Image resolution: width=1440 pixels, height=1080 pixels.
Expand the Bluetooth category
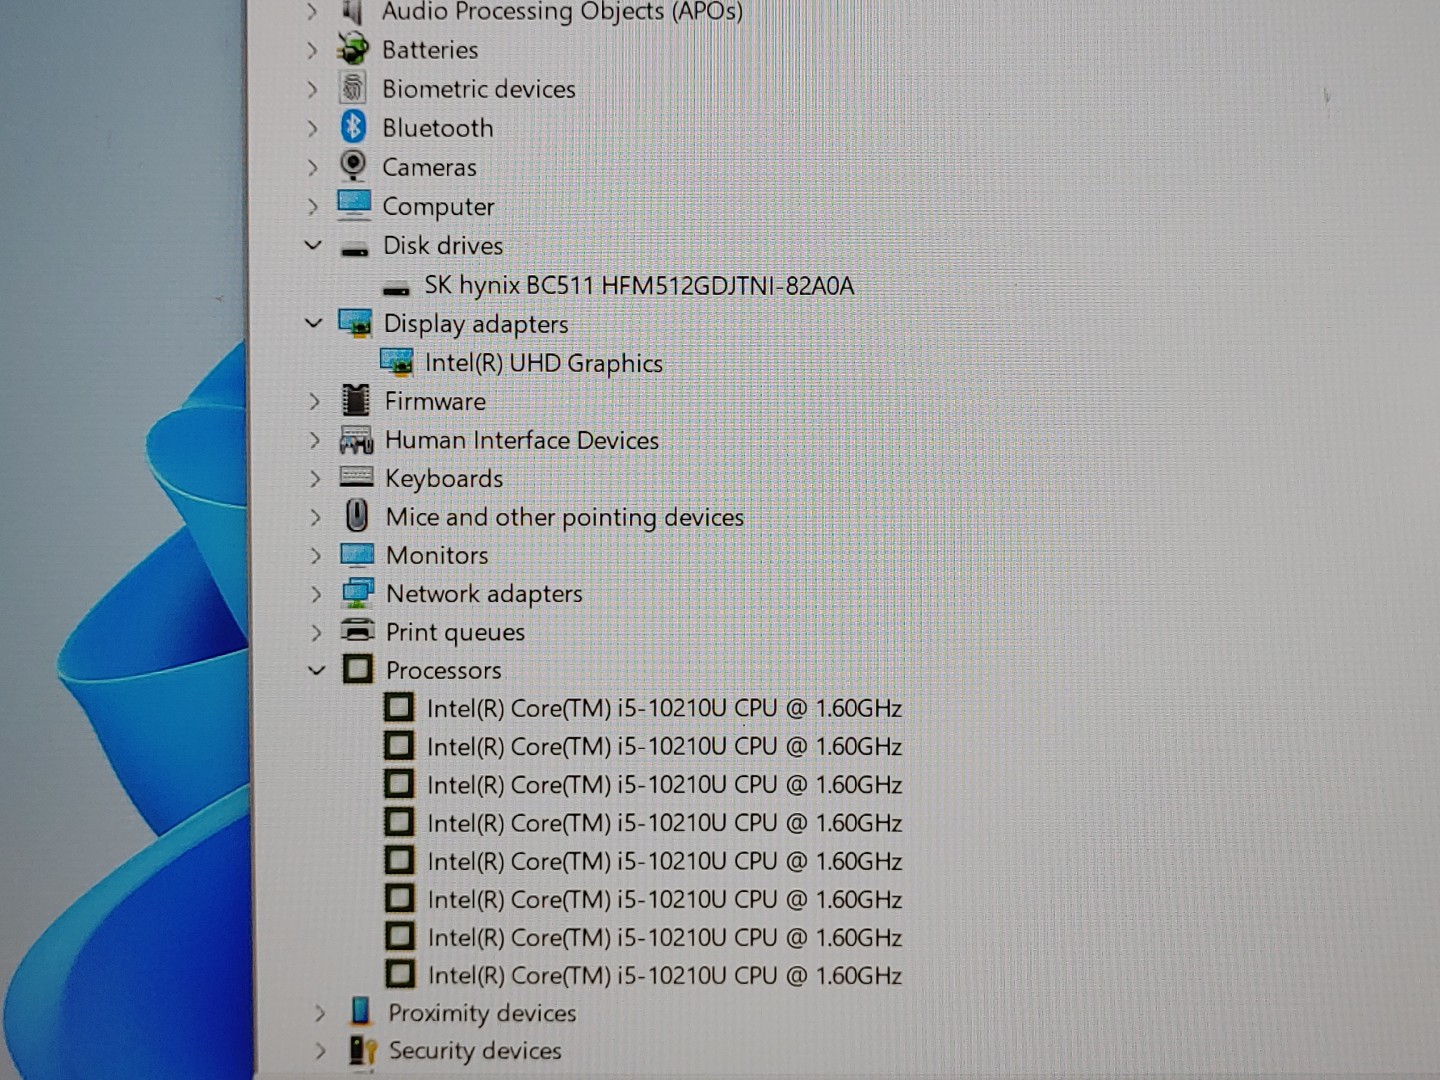pyautogui.click(x=313, y=127)
